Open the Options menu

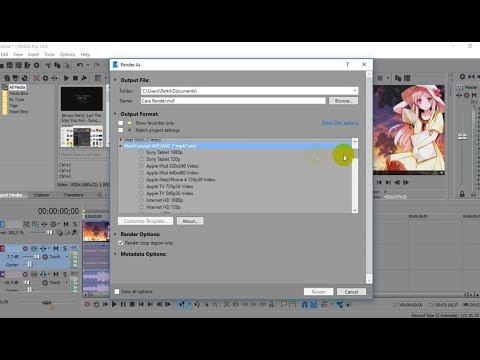tap(68, 54)
